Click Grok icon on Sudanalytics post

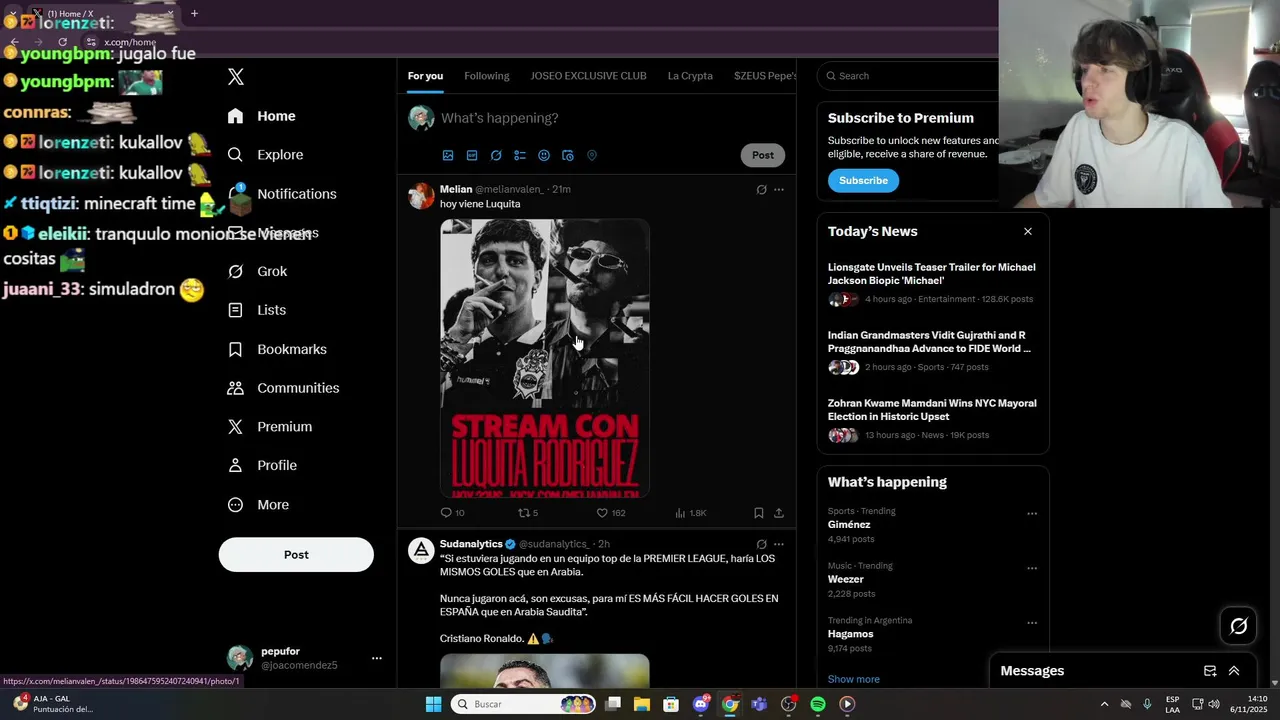(761, 545)
